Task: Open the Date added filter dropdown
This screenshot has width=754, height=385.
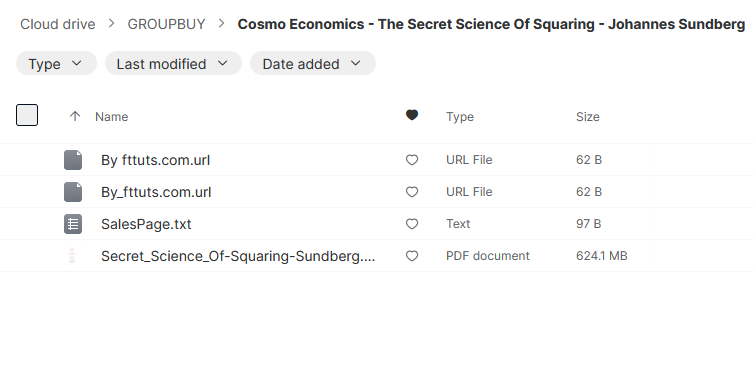Action: click(313, 63)
